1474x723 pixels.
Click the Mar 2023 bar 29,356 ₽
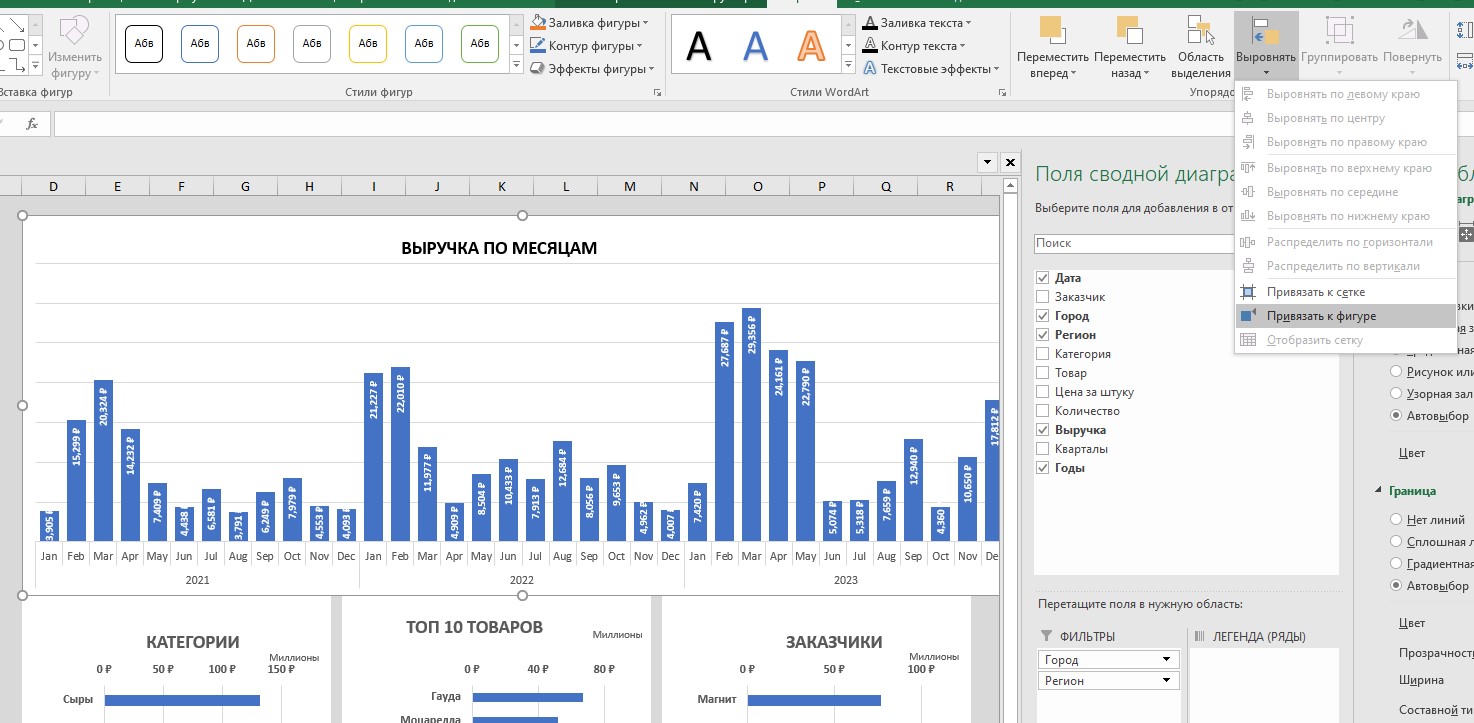752,425
